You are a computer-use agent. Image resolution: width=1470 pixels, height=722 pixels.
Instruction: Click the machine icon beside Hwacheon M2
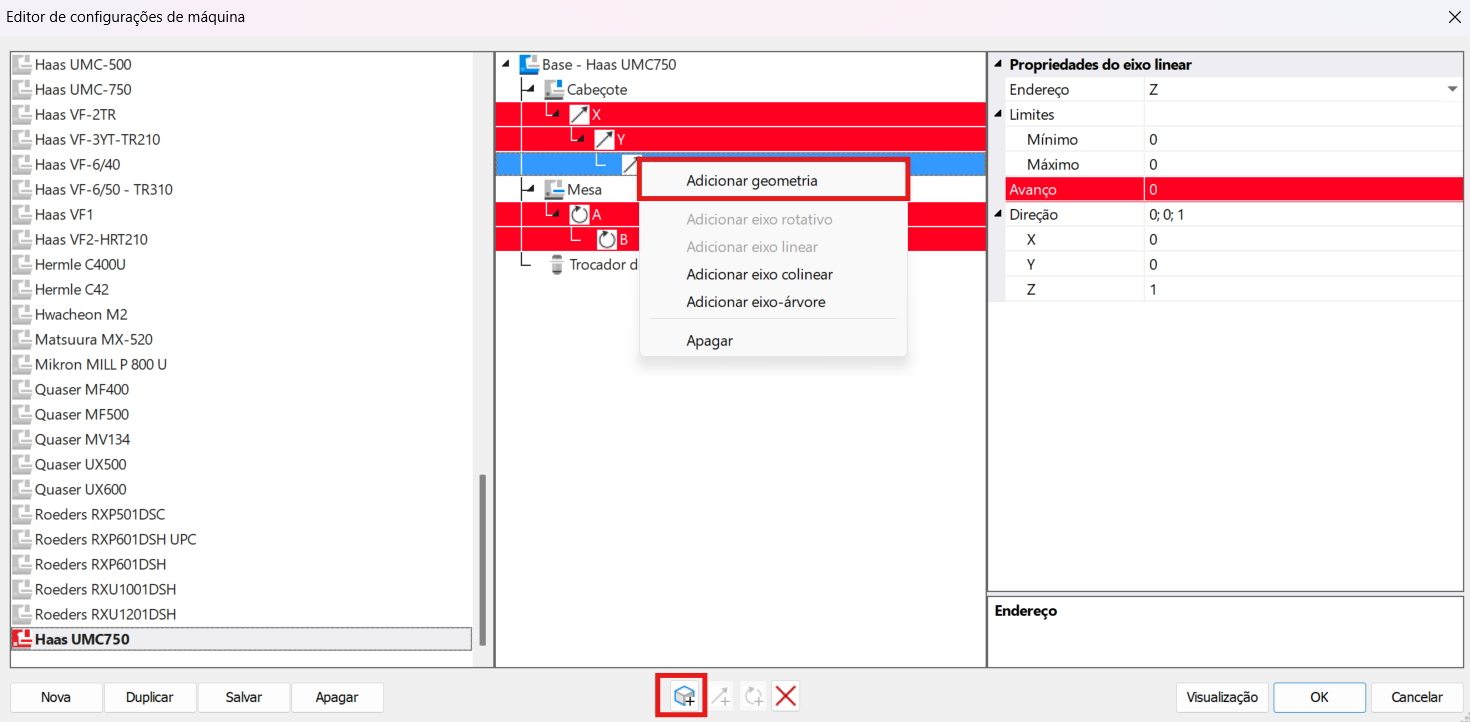point(21,315)
